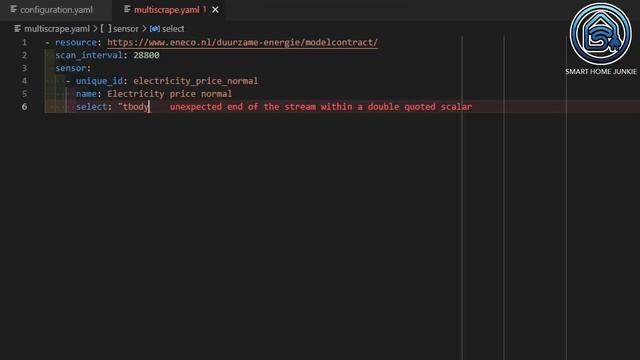Switch to the configuration.yaml tab
This screenshot has height=360, width=640.
[x=56, y=10]
